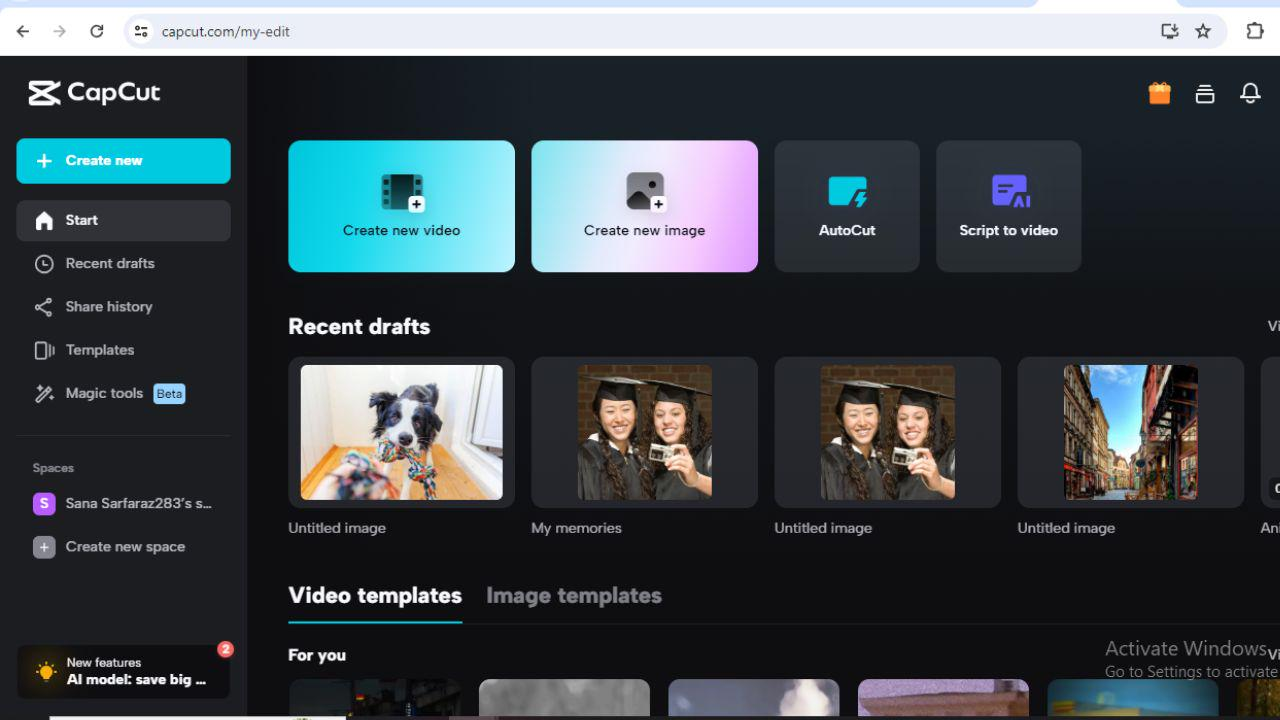Viewport: 1280px width, 720px height.
Task: Click the New features AI model banner
Action: tap(123, 671)
